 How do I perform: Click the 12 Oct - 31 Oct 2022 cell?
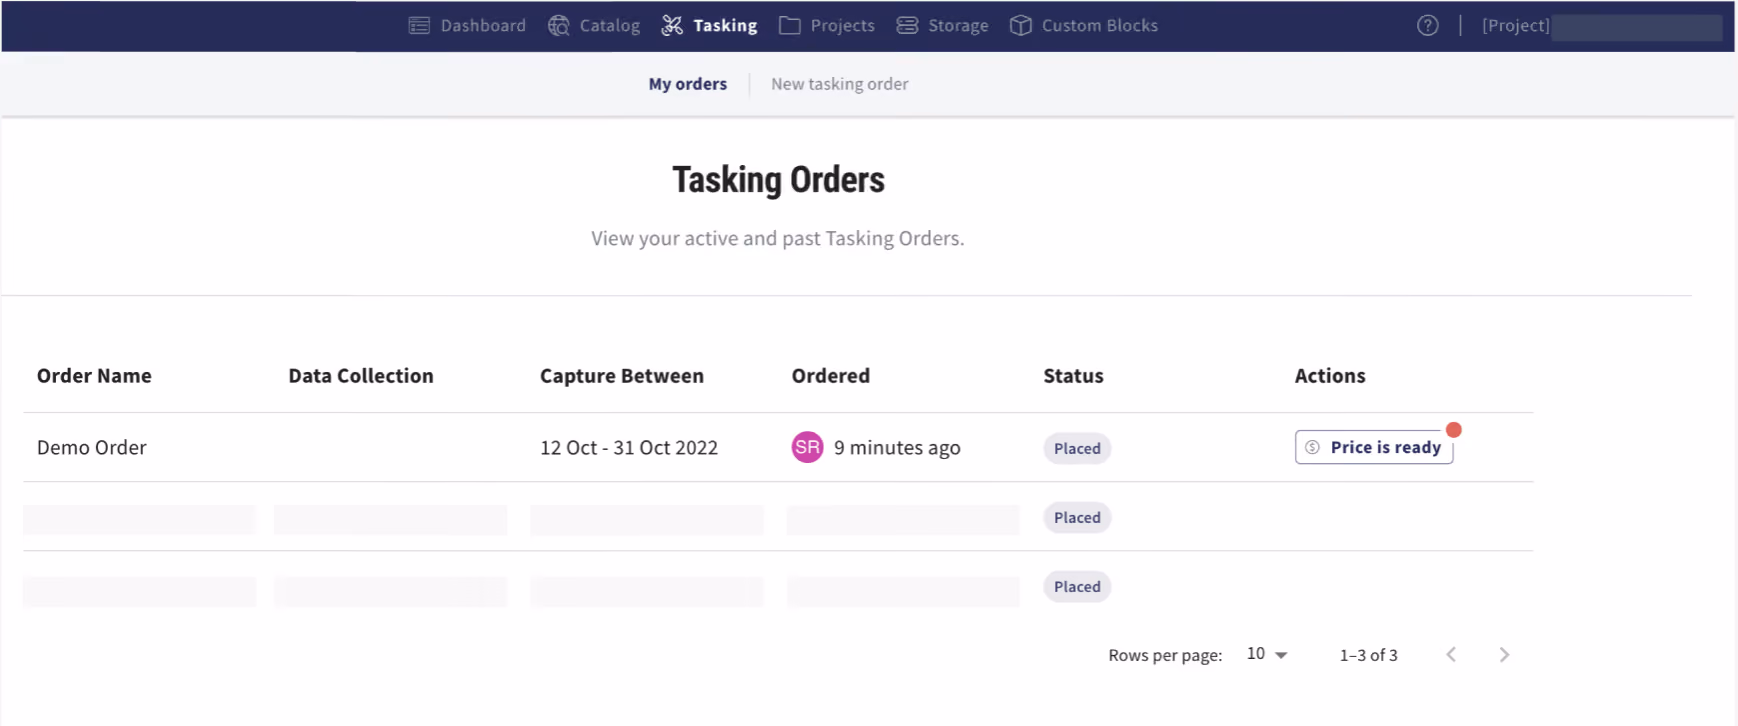click(629, 447)
